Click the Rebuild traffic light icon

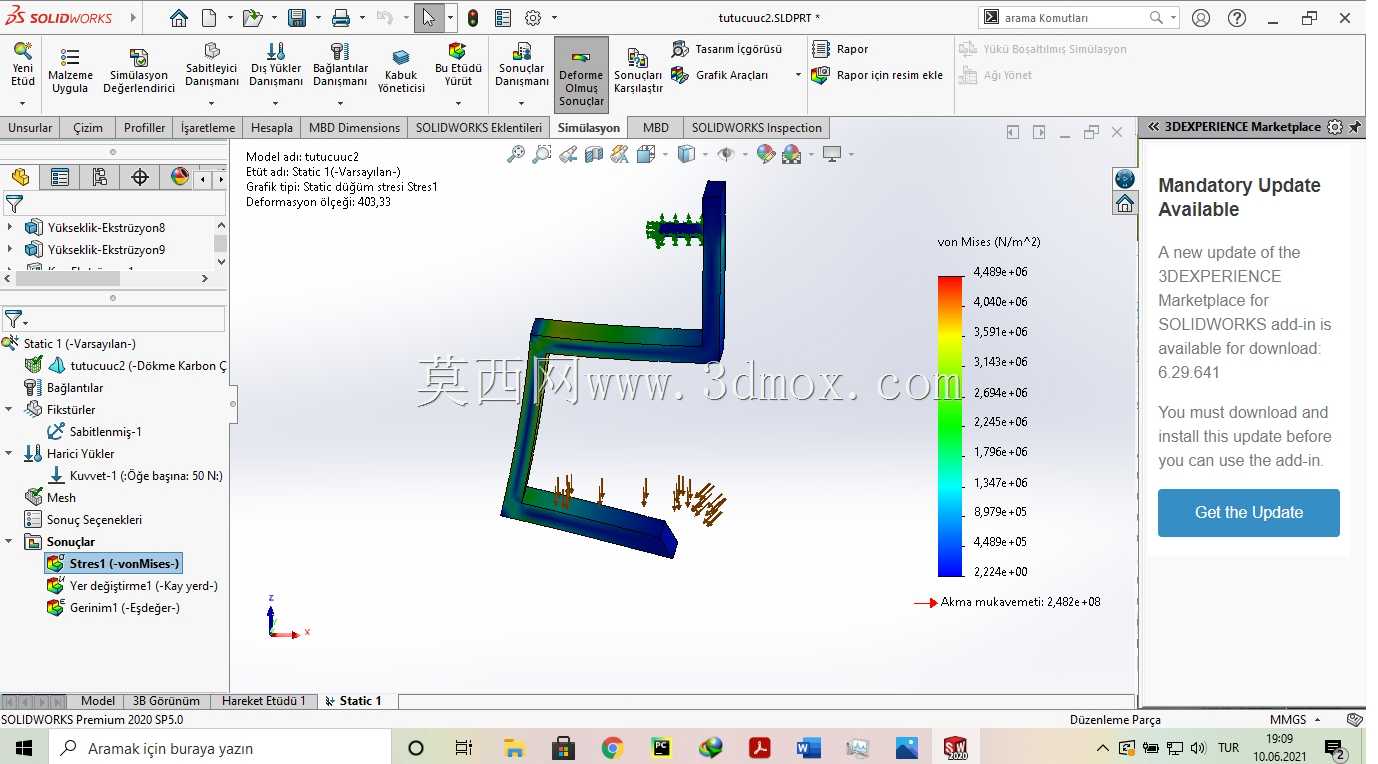coord(473,18)
